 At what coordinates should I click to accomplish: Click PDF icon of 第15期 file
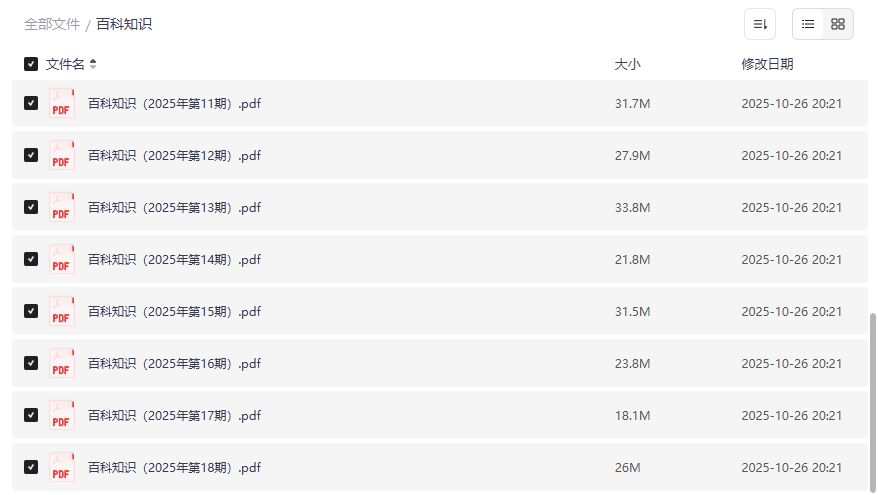click(62, 311)
